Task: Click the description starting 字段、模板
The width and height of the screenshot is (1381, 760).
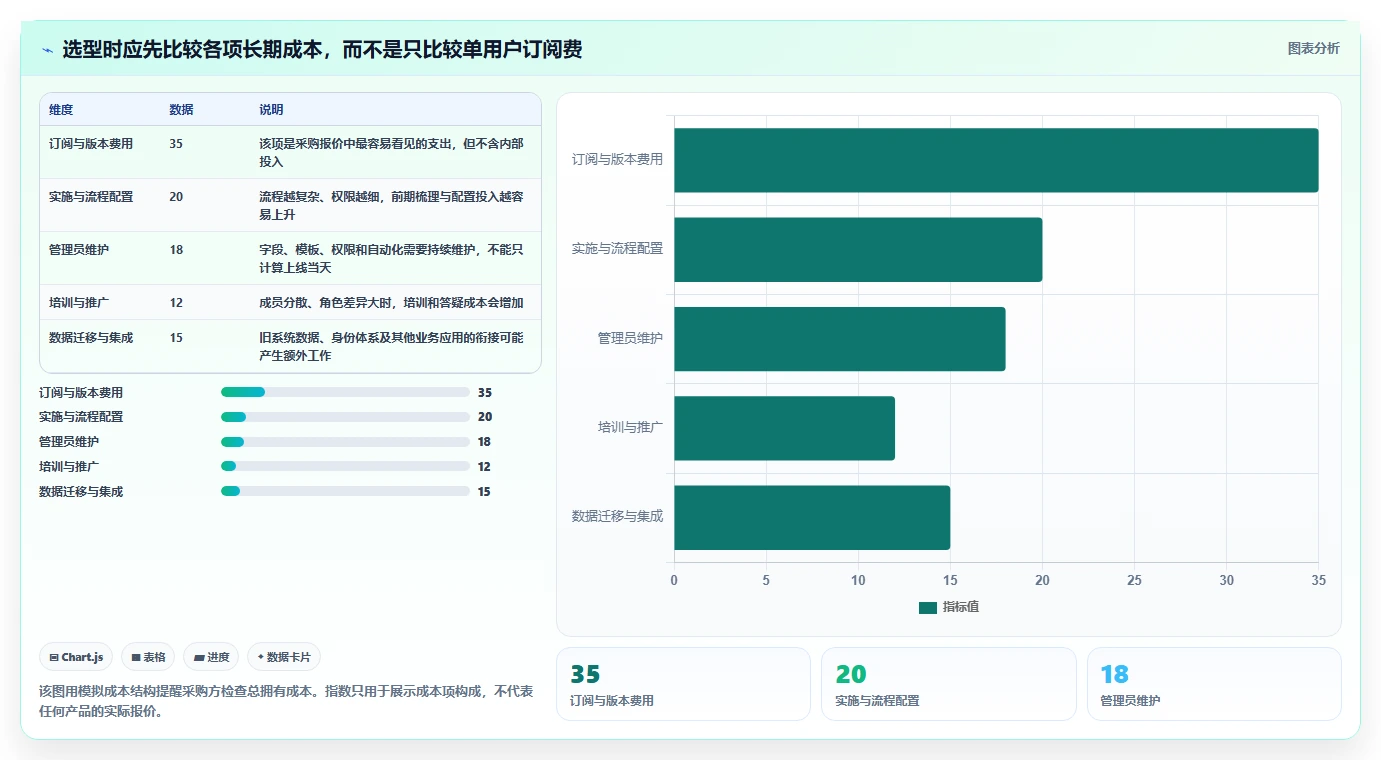Action: (391, 259)
